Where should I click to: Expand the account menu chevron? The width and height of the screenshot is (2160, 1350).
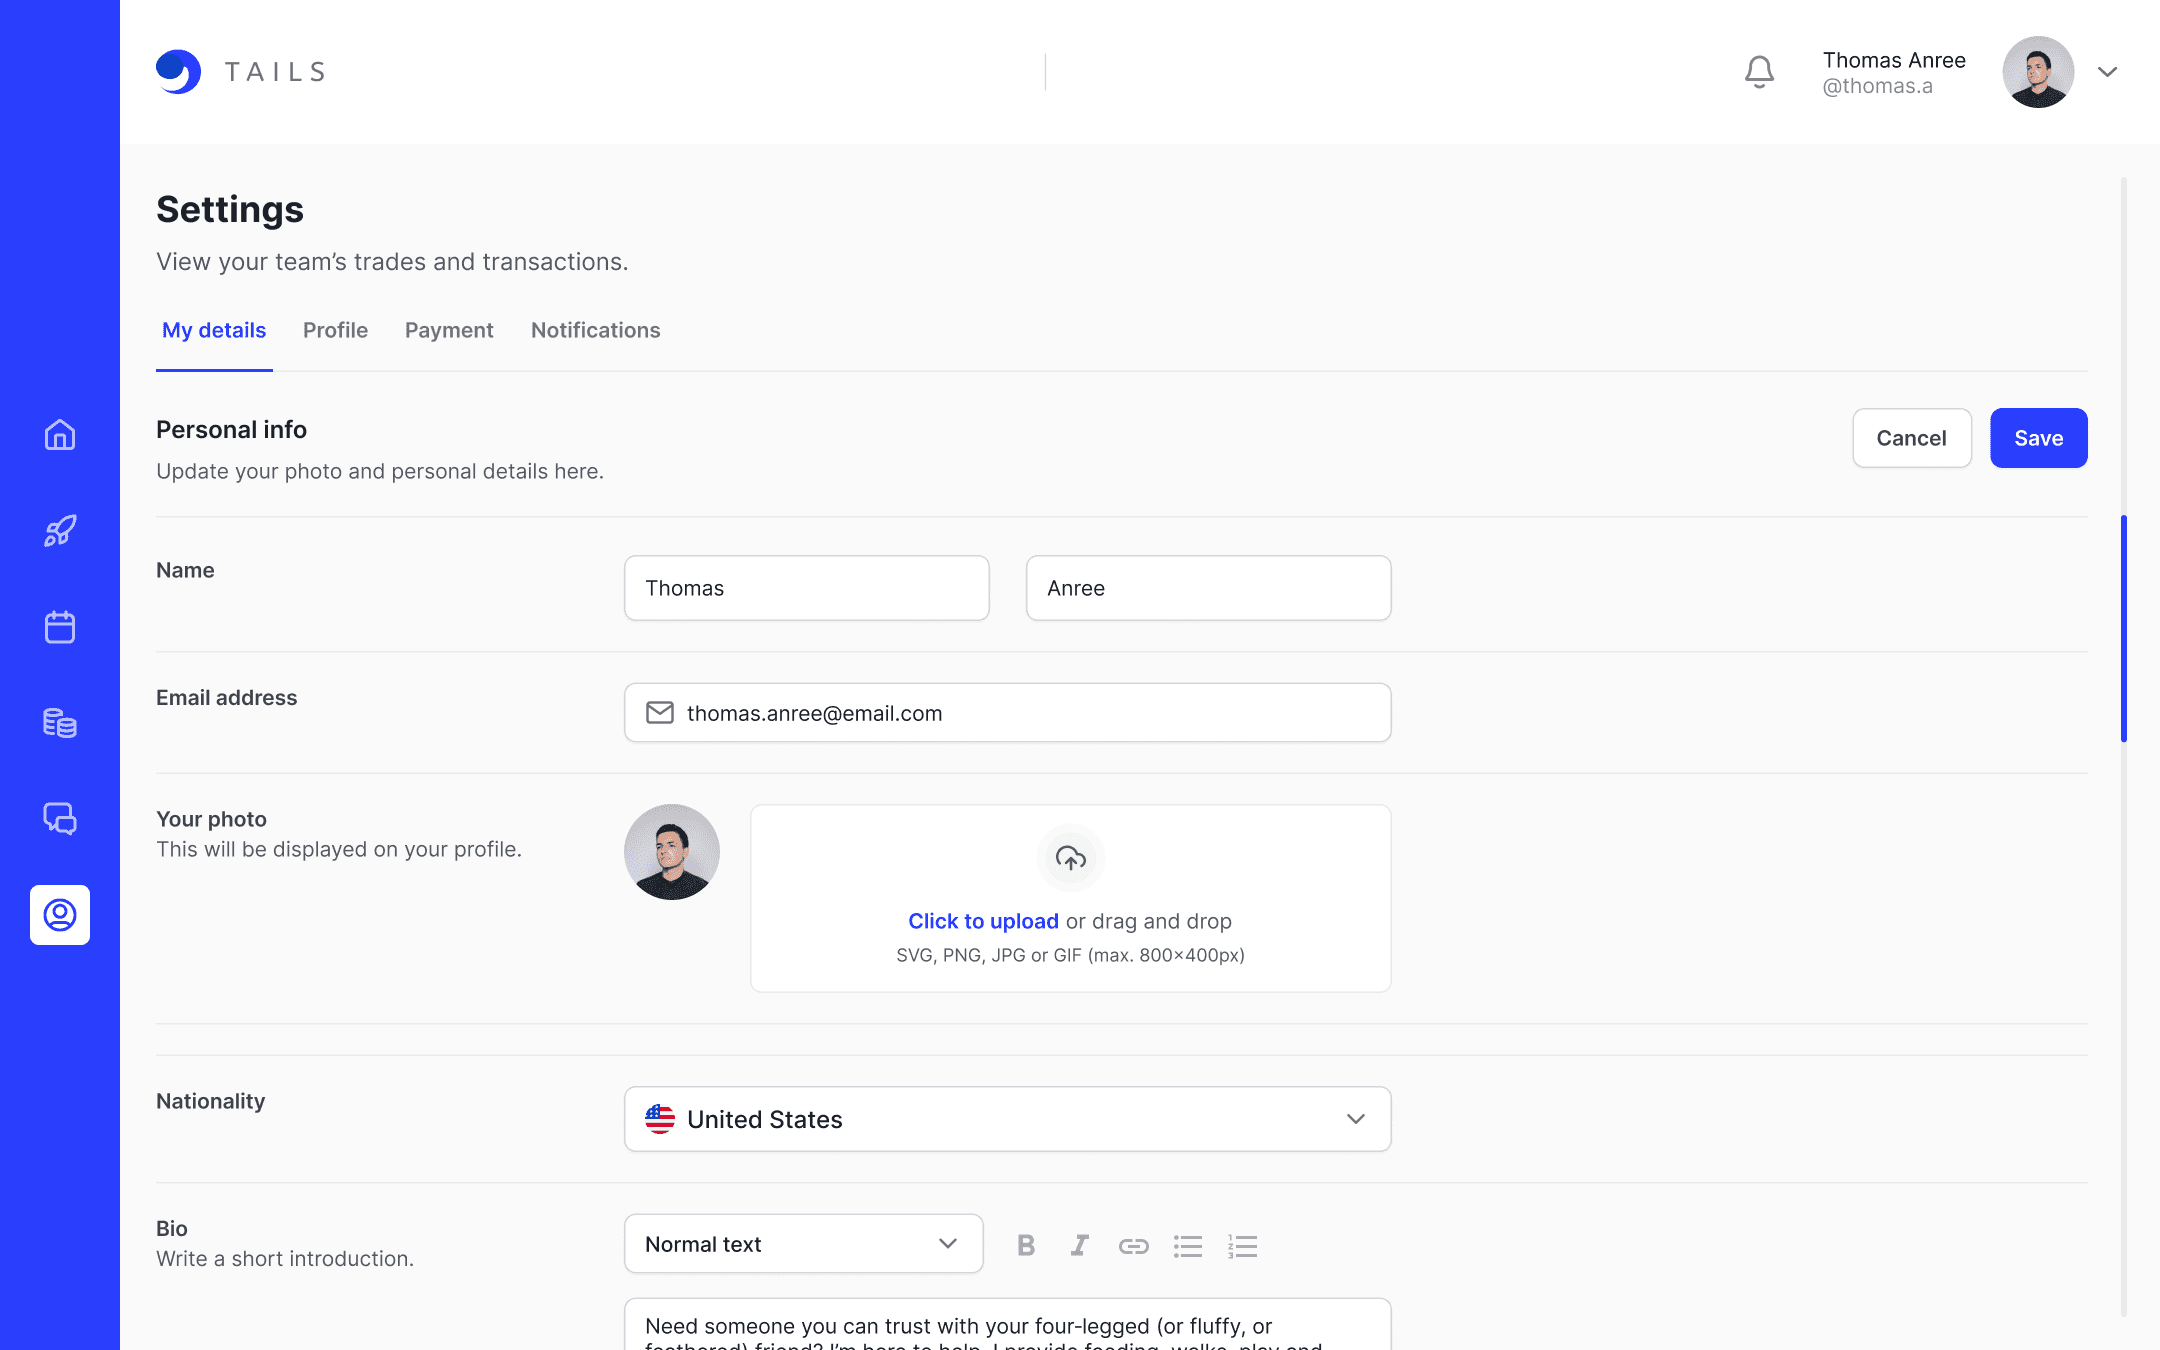click(x=2107, y=72)
